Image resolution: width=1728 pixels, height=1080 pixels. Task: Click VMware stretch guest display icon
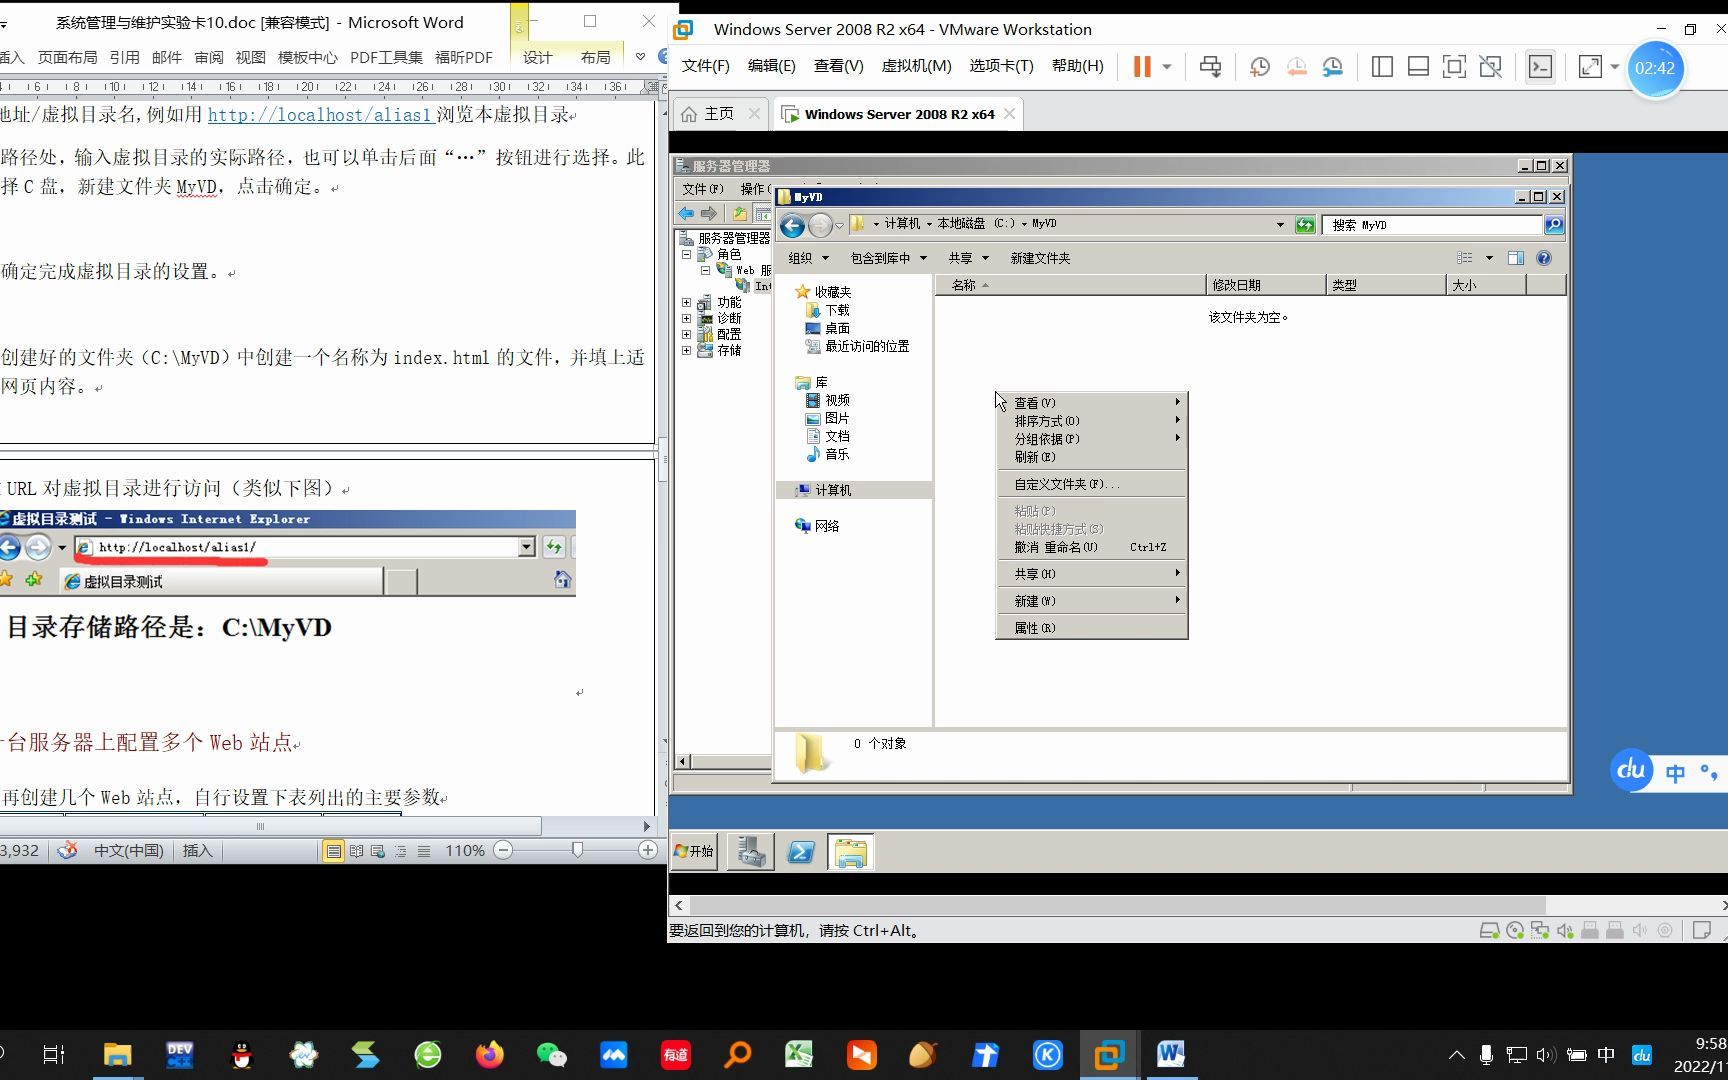1589,66
